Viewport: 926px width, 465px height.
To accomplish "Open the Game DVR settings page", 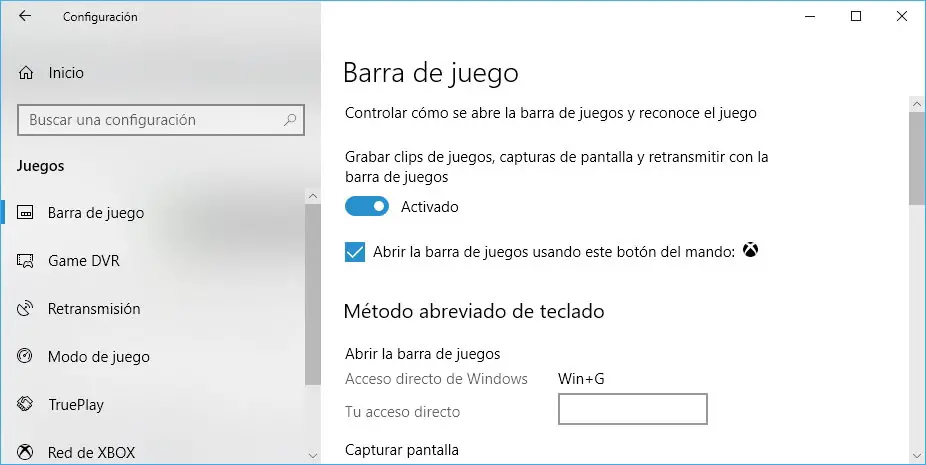I will tap(84, 261).
